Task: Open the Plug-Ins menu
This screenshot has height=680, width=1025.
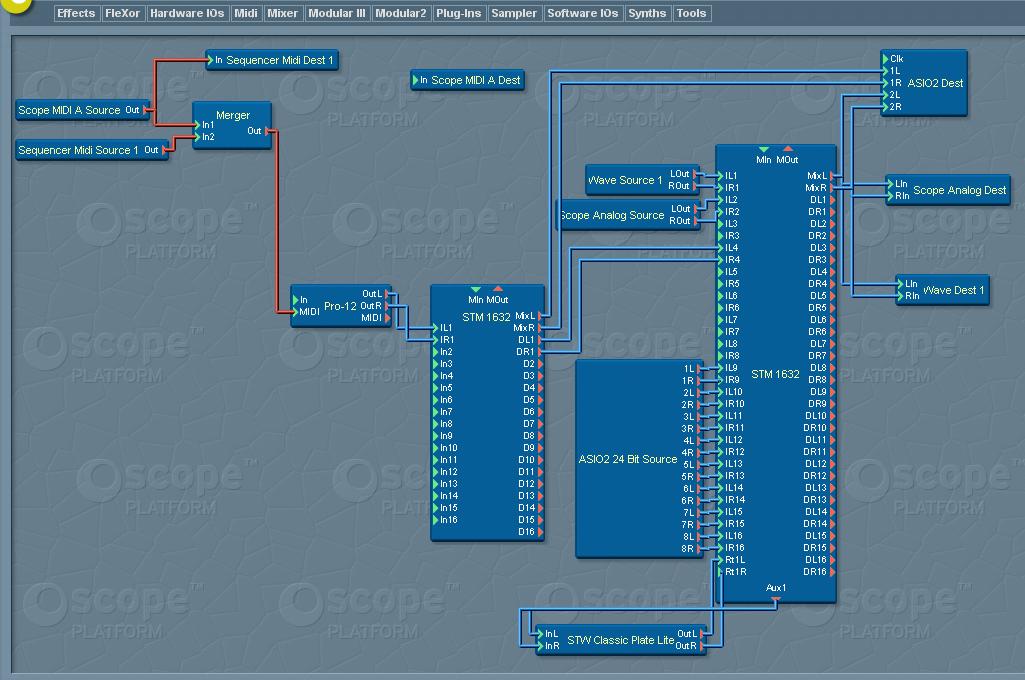Action: (x=459, y=13)
